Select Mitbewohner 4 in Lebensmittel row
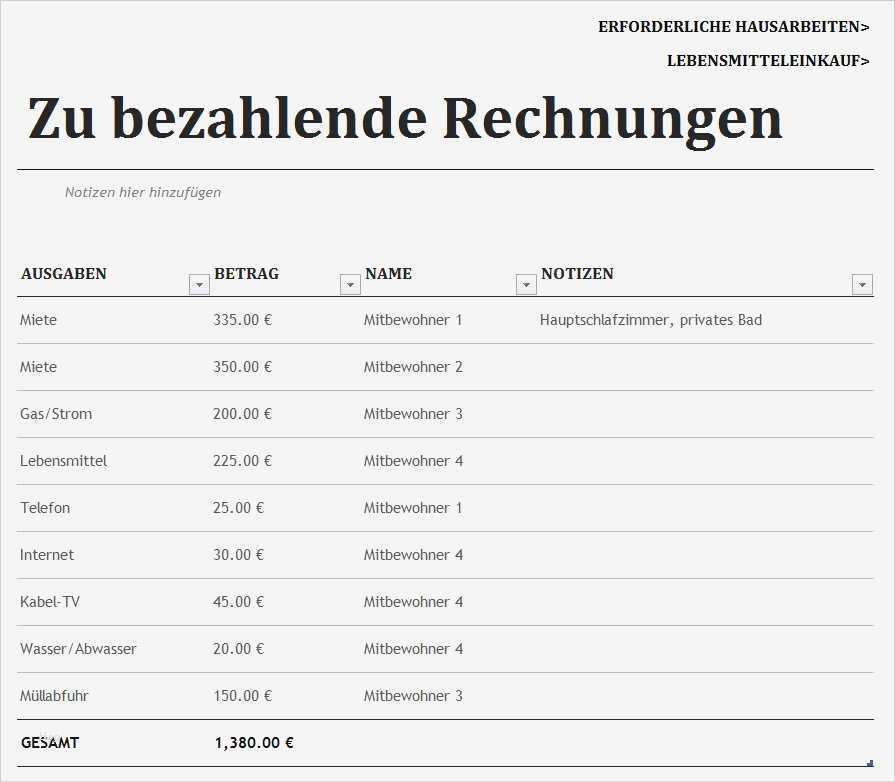Image resolution: width=895 pixels, height=782 pixels. [x=413, y=461]
